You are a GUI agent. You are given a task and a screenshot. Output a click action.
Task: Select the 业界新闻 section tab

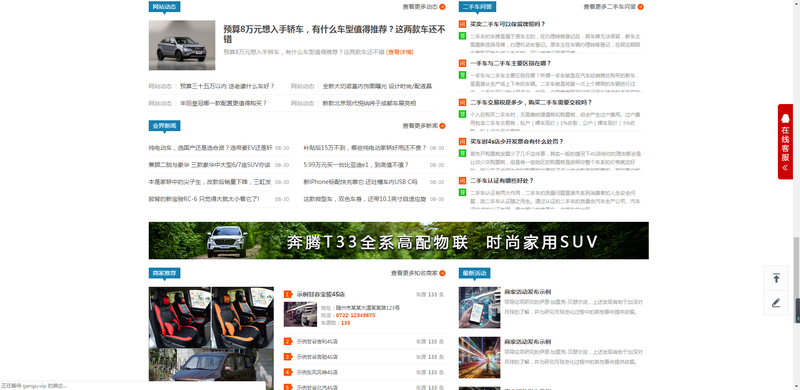coord(164,126)
